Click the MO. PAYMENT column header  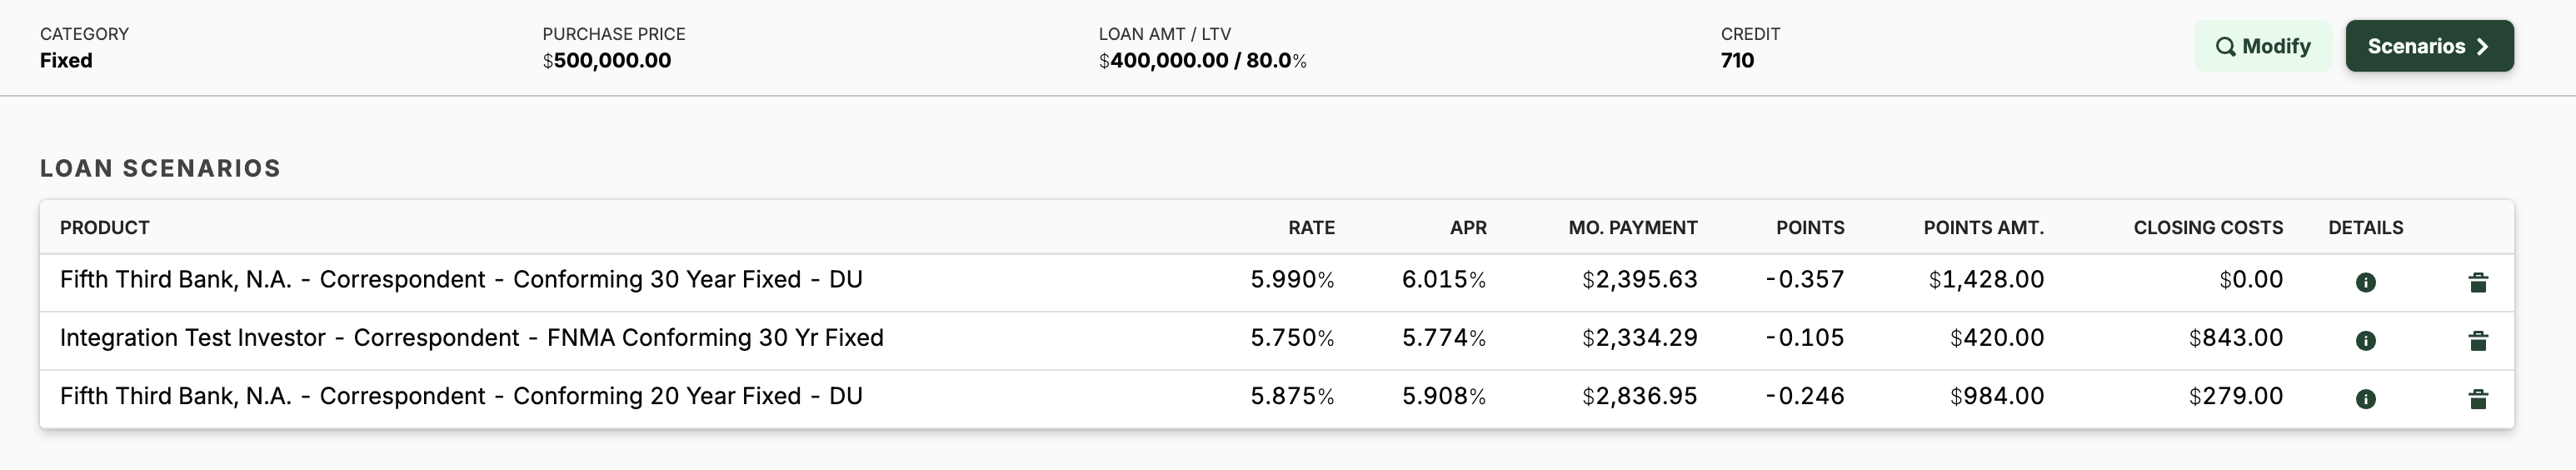click(x=1632, y=228)
